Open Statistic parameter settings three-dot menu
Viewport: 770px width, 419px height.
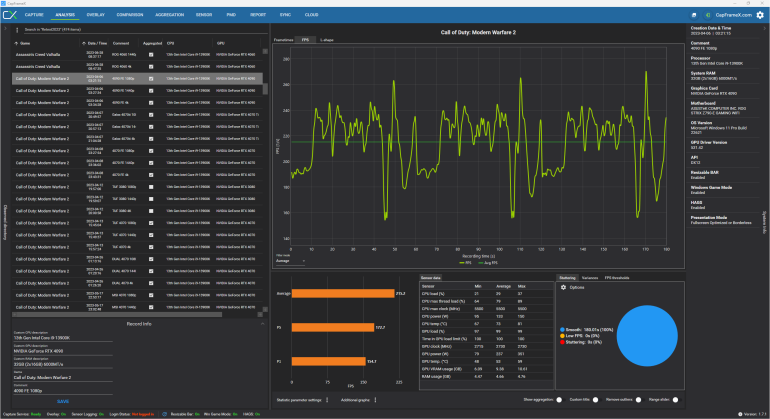pyautogui.click(x=327, y=400)
